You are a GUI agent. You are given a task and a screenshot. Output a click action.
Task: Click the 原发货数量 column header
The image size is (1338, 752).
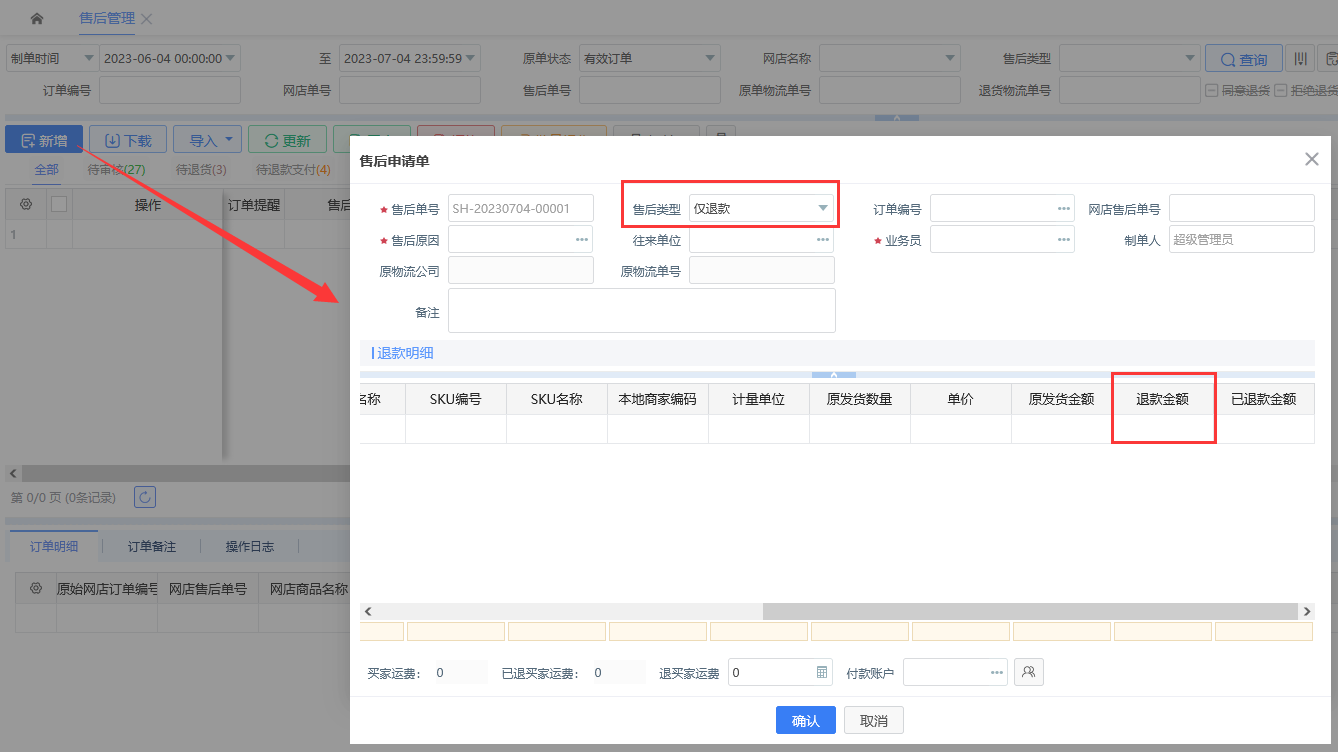[x=860, y=399]
